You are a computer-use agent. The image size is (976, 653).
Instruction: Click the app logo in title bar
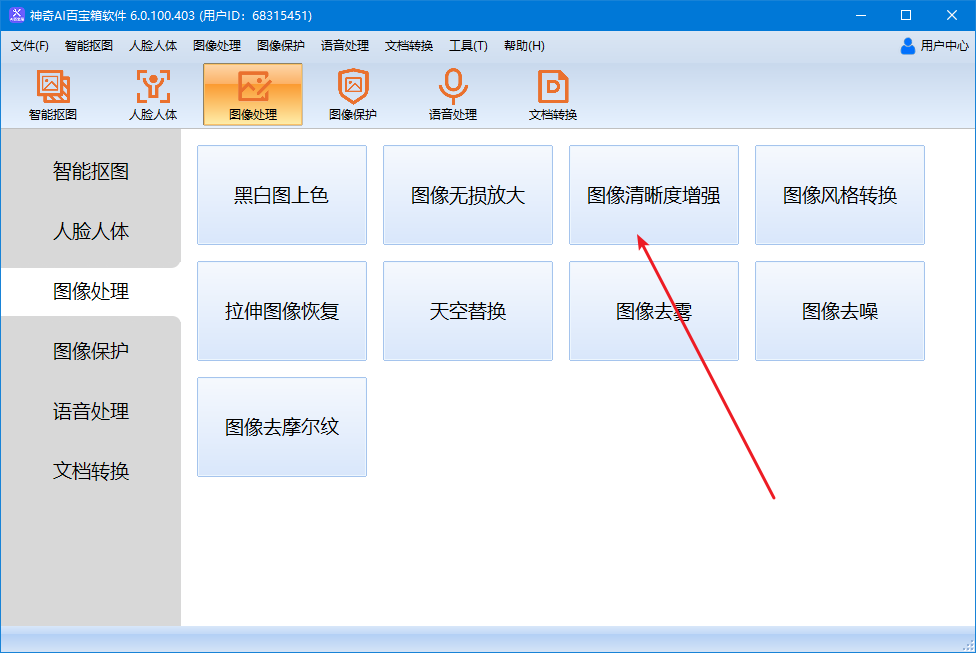(17, 15)
